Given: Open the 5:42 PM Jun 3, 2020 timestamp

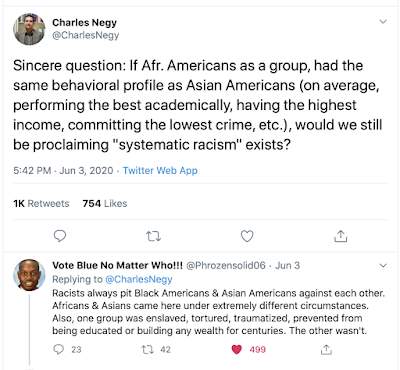Looking at the screenshot, I should tap(63, 170).
